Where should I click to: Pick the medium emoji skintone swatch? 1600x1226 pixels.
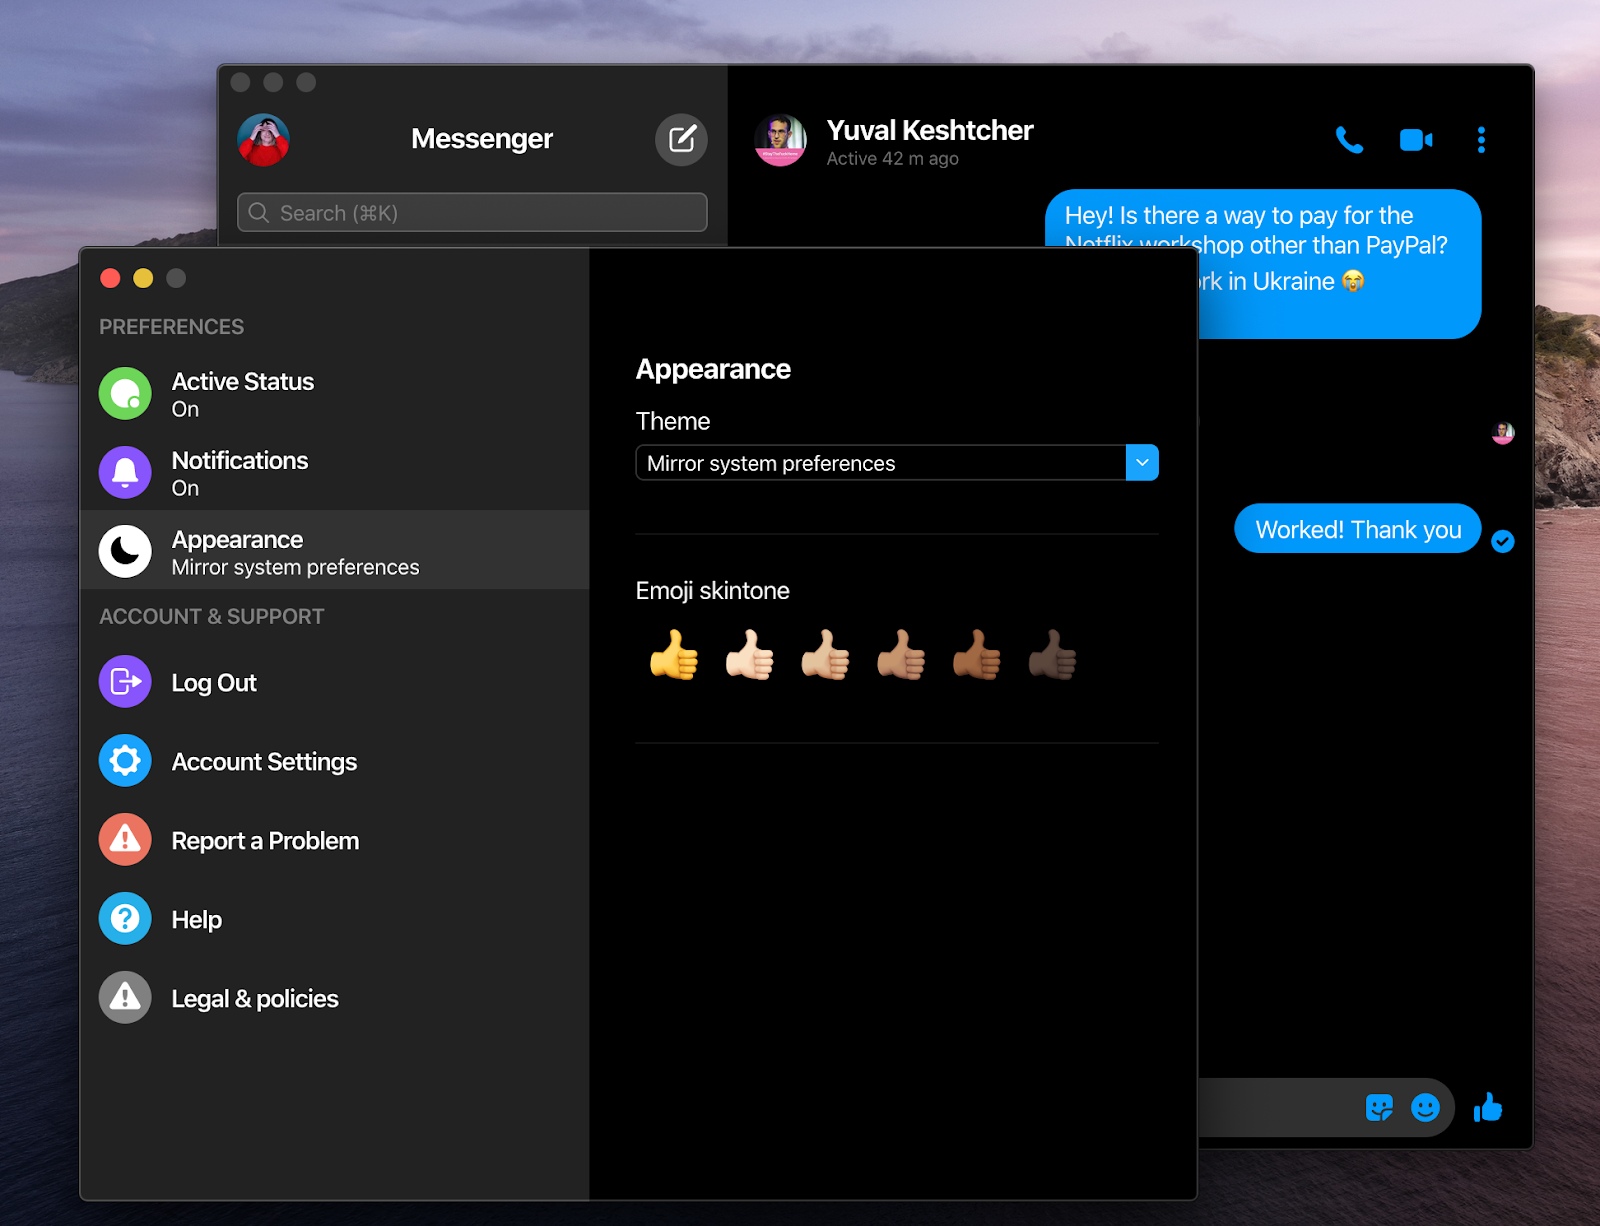(x=900, y=655)
